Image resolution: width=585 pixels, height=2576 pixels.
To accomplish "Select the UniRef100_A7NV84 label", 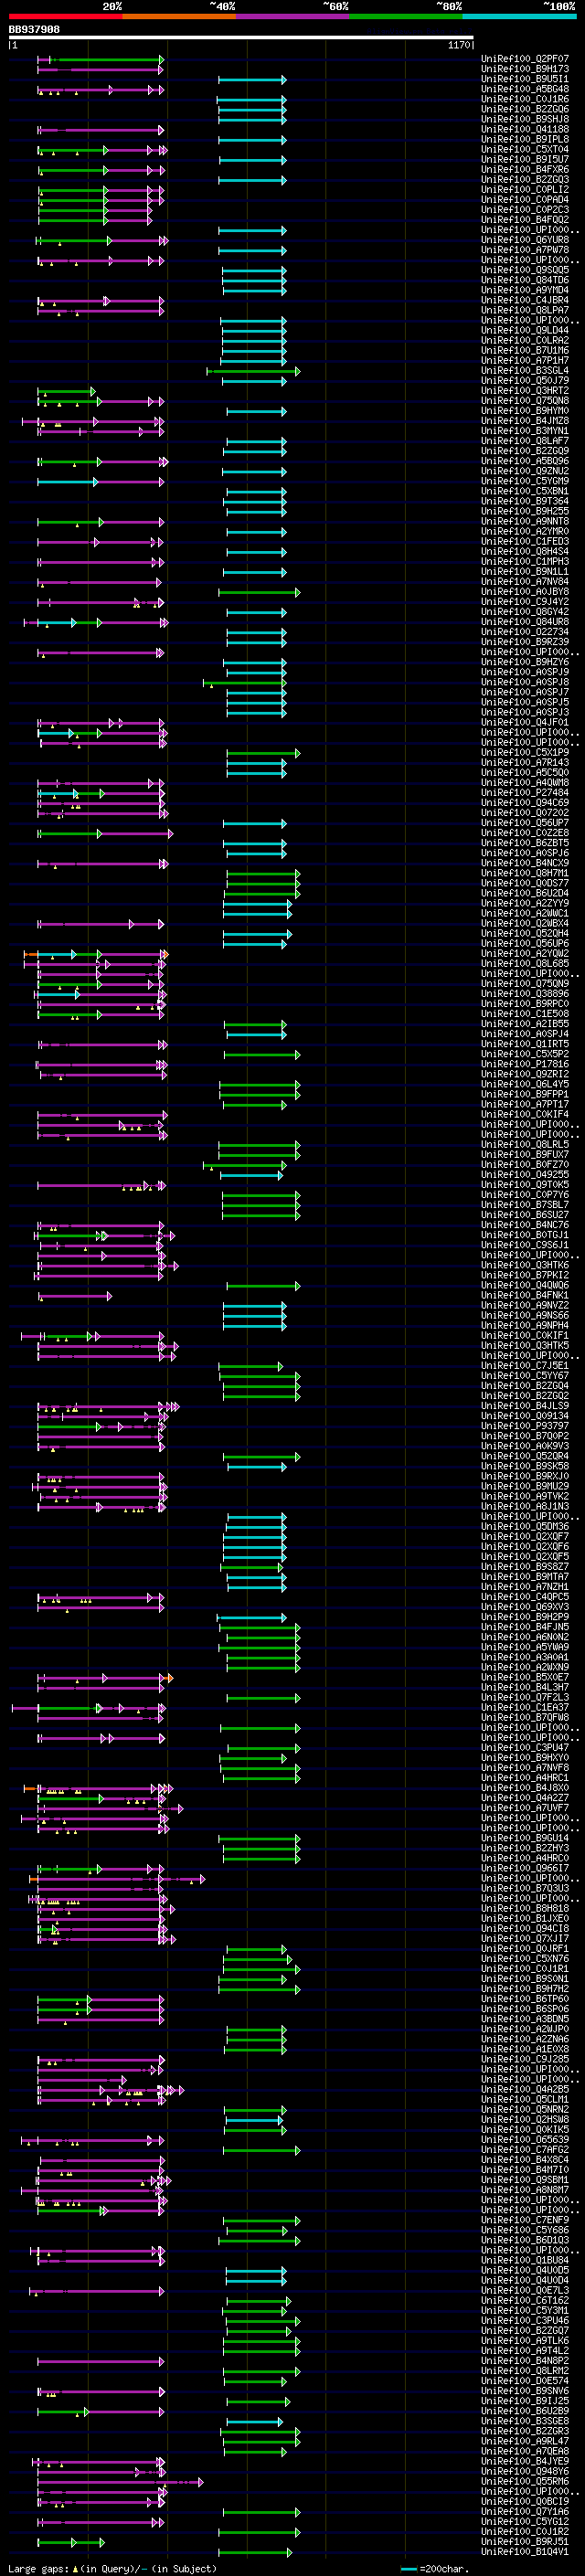I will point(525,582).
